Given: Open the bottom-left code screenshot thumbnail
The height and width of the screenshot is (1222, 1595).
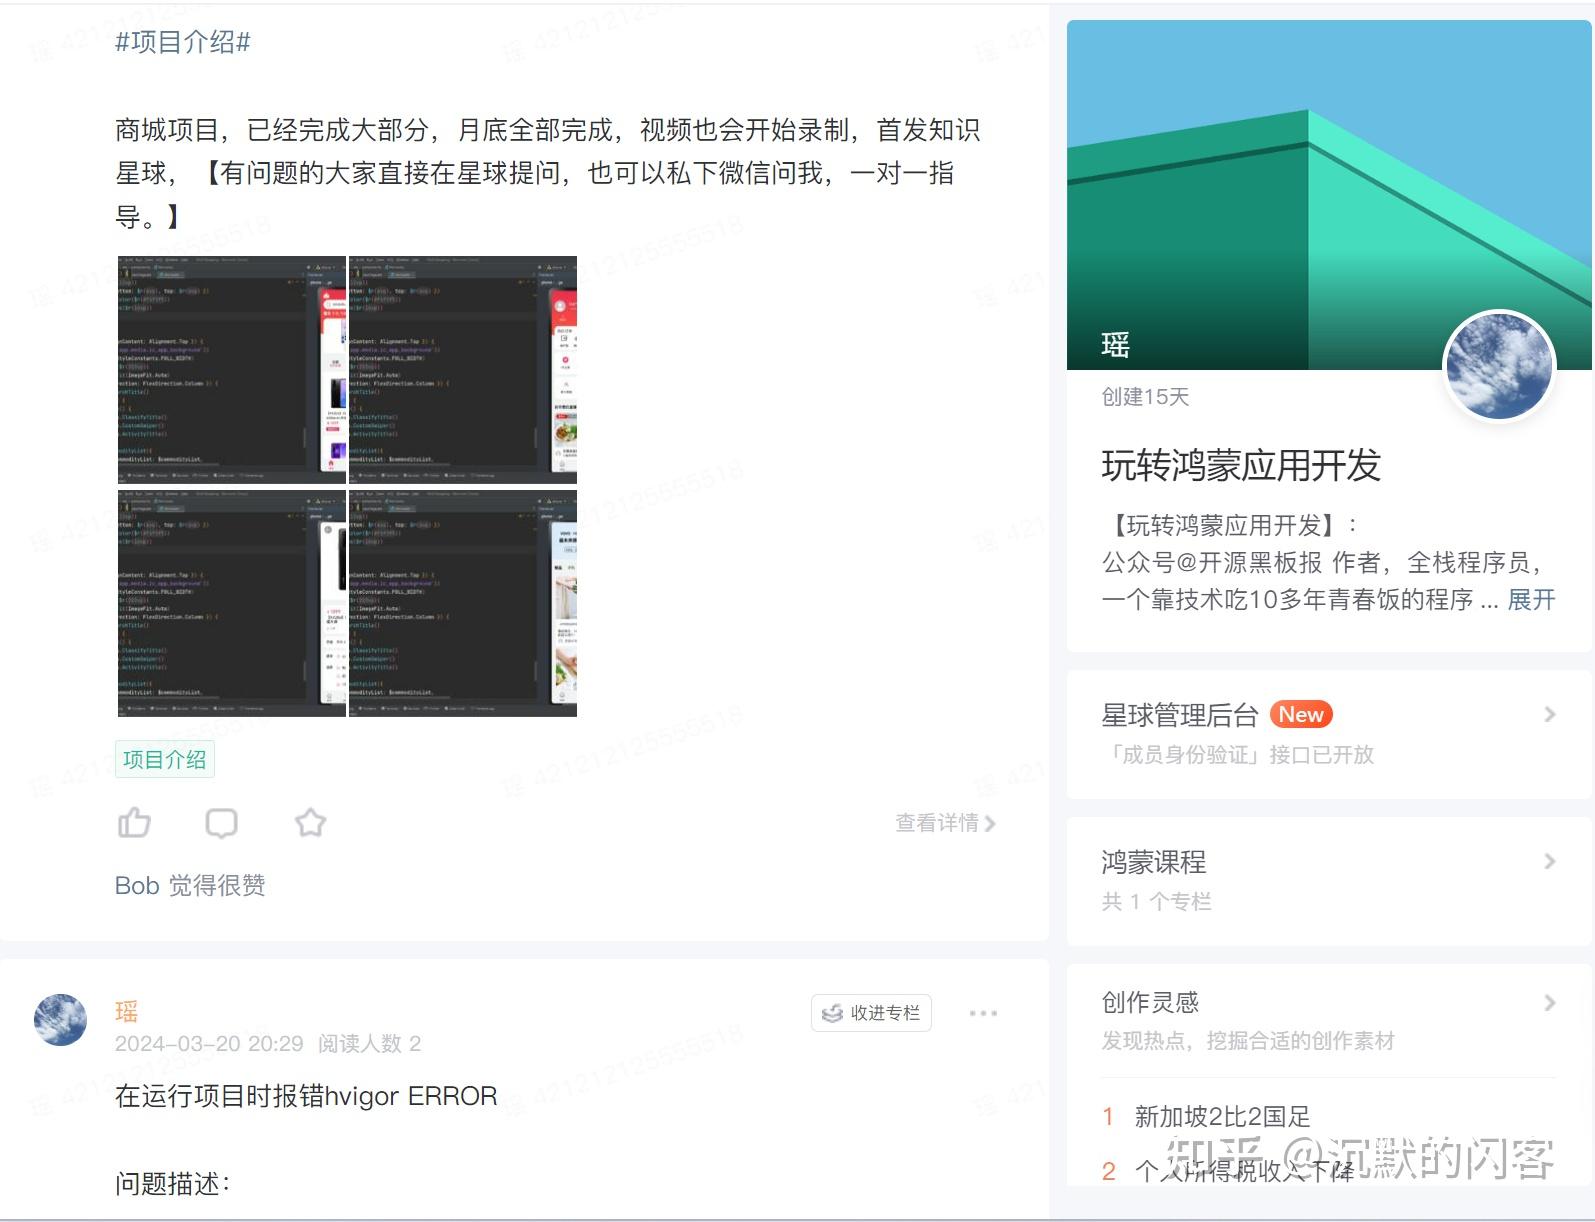Looking at the screenshot, I should point(232,603).
